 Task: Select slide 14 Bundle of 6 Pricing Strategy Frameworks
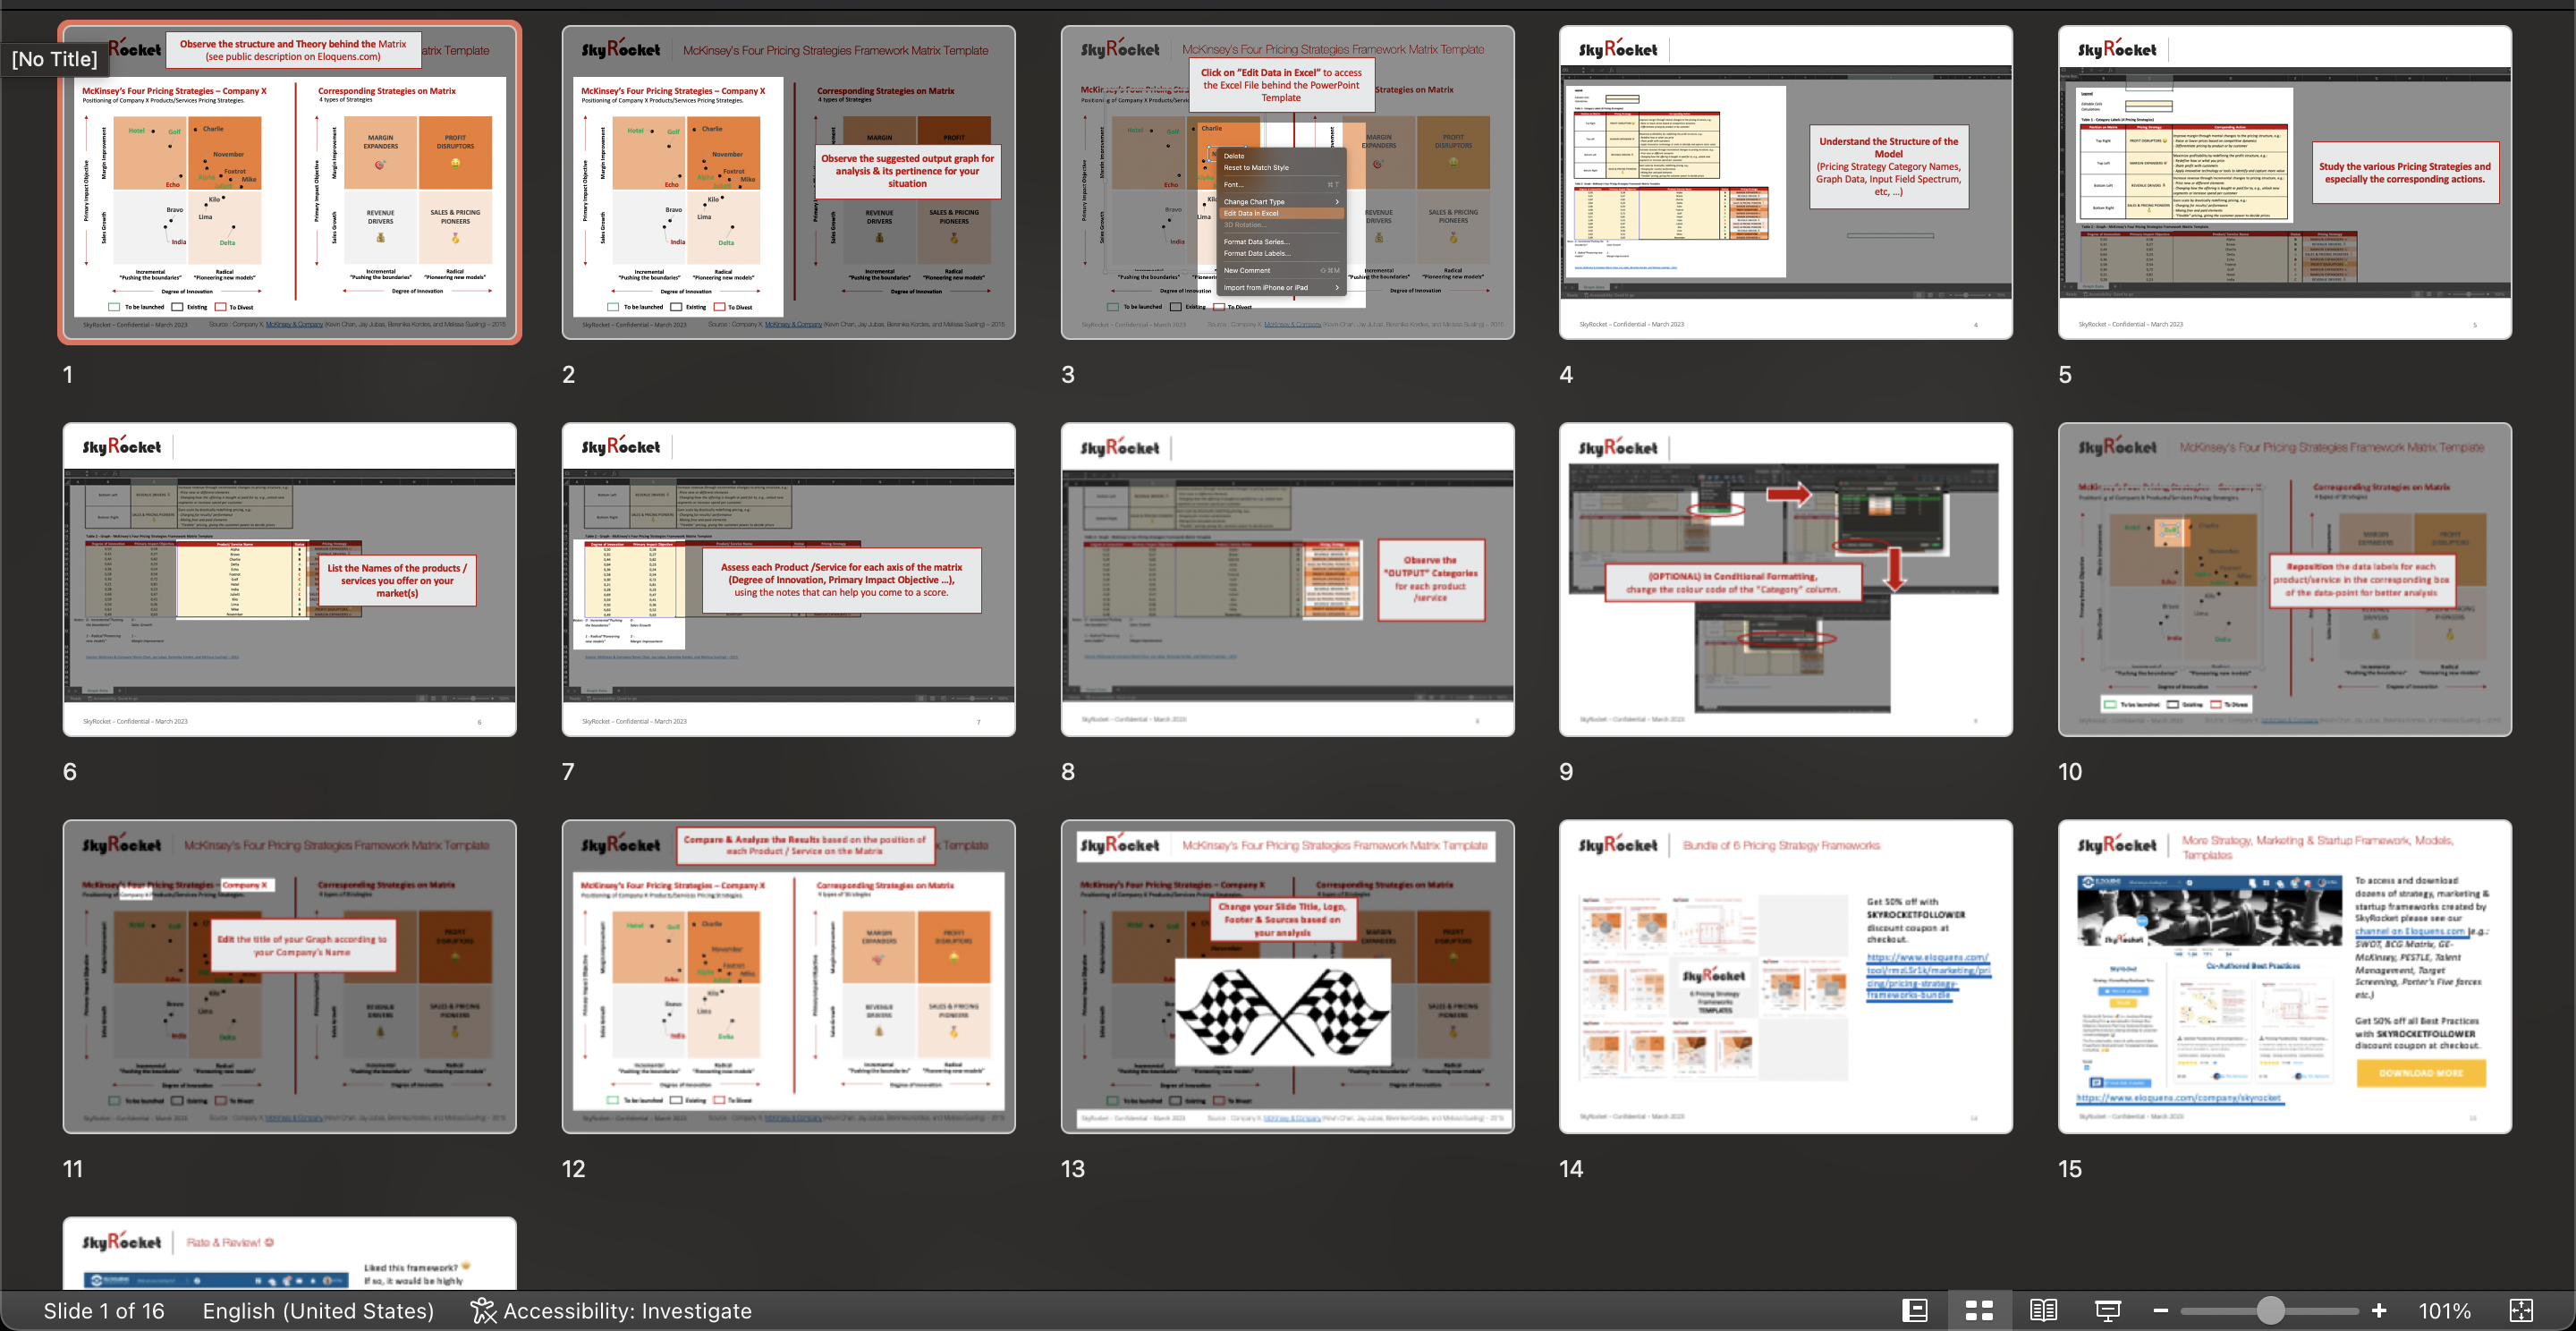(1786, 976)
